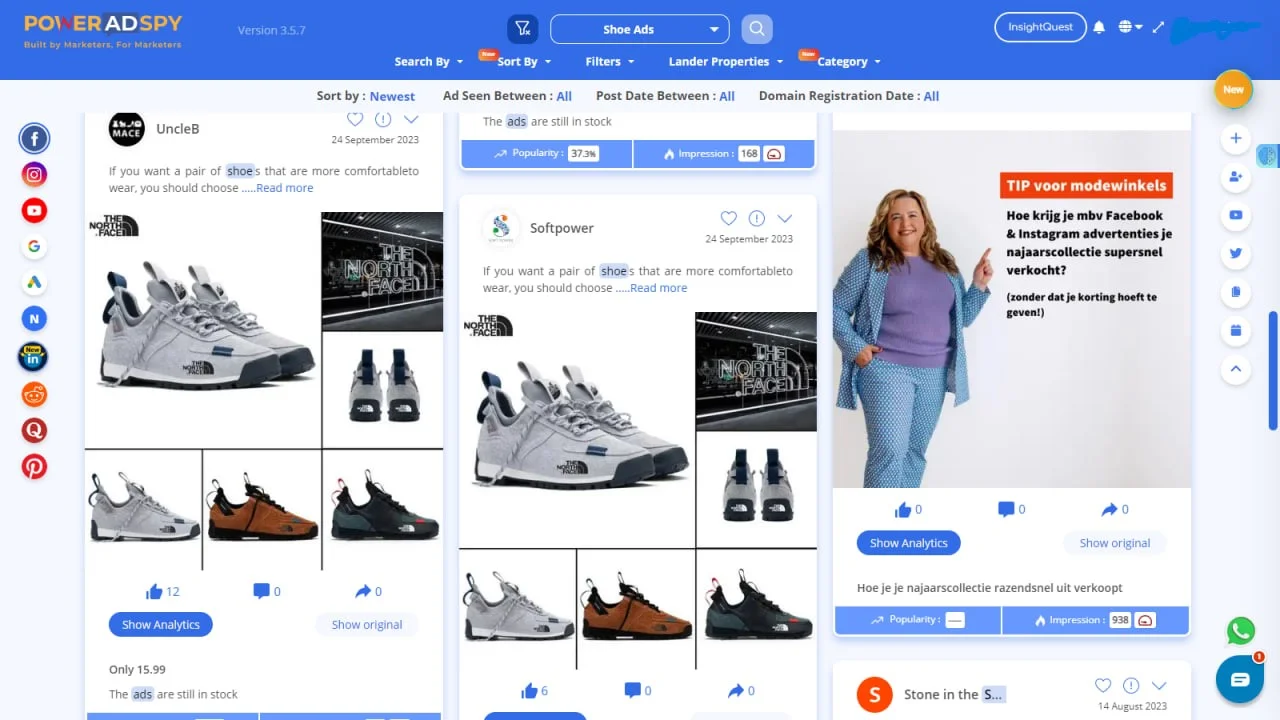Click the copy documents icon in right sidebar
The image size is (1280, 720).
click(1236, 292)
